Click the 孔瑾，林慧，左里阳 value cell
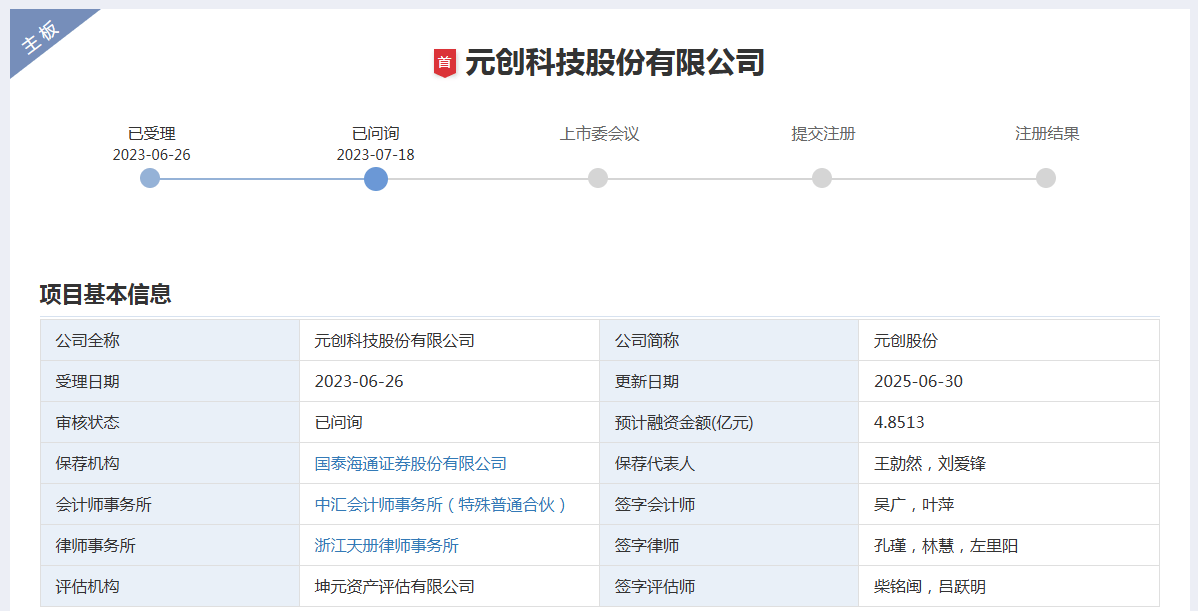Image resolution: width=1198 pixels, height=611 pixels. 1009,546
